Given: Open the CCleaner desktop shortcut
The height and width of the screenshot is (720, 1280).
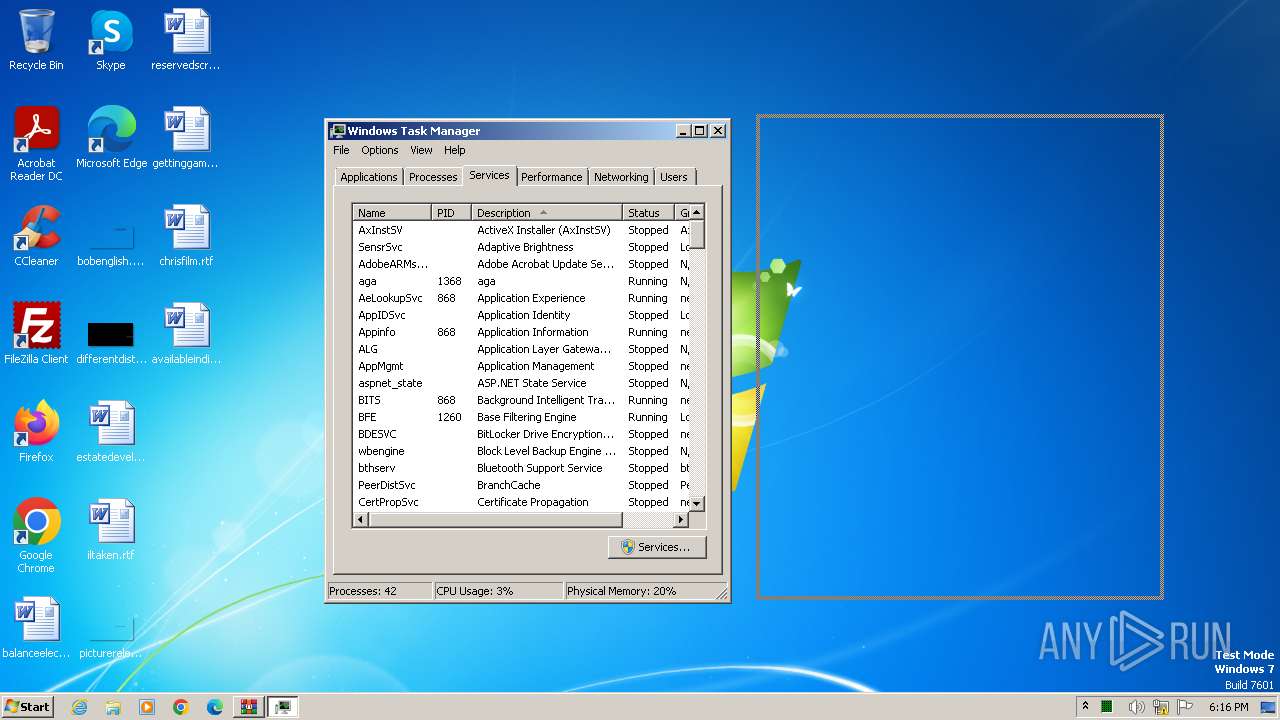Looking at the screenshot, I should pyautogui.click(x=36, y=236).
